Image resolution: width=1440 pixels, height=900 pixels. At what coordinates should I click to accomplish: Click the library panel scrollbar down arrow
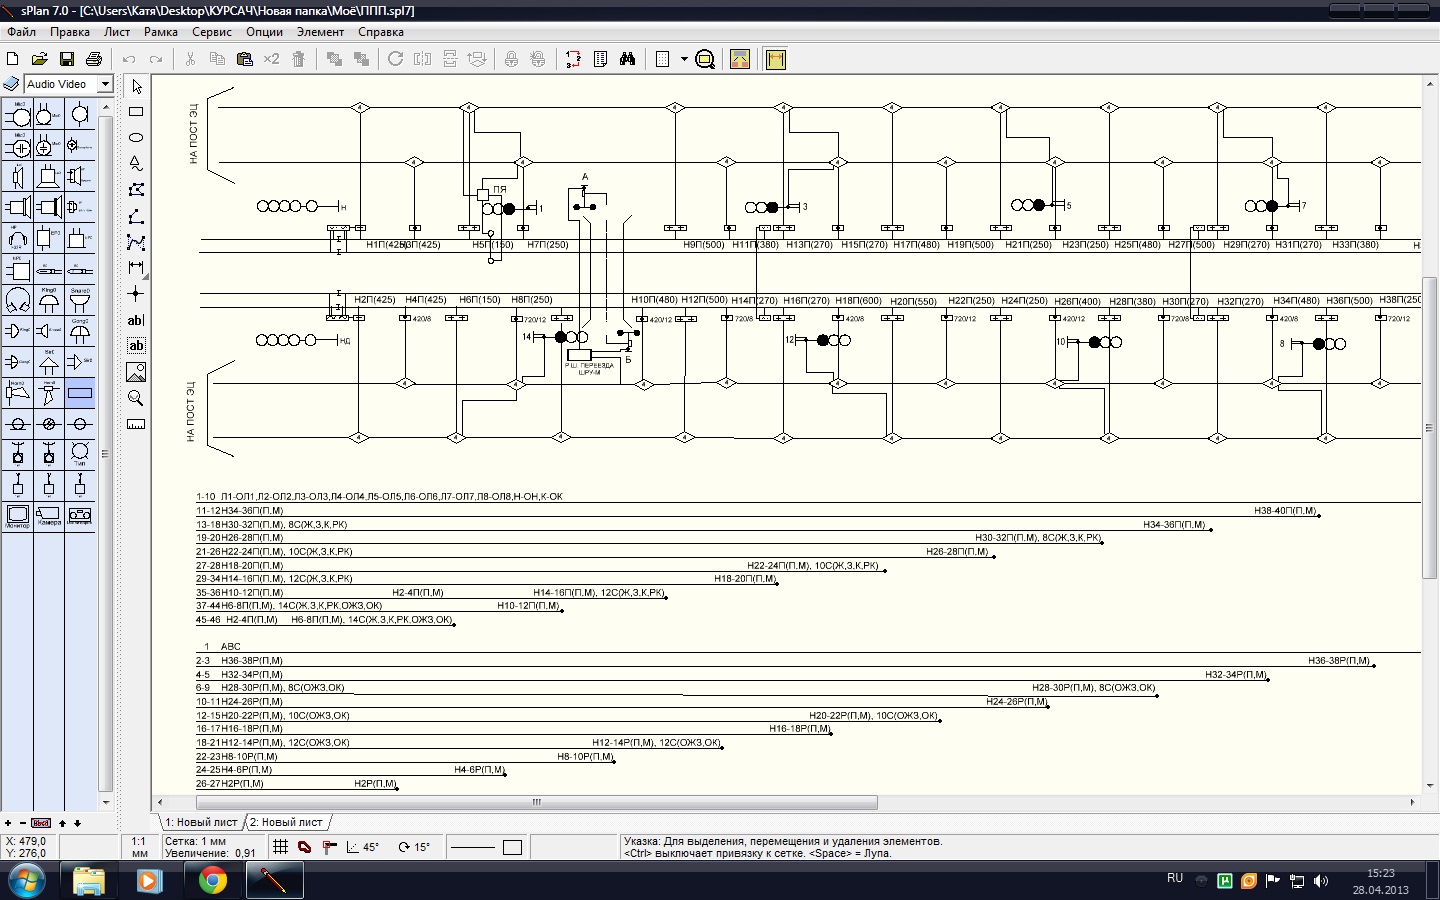coord(105,802)
